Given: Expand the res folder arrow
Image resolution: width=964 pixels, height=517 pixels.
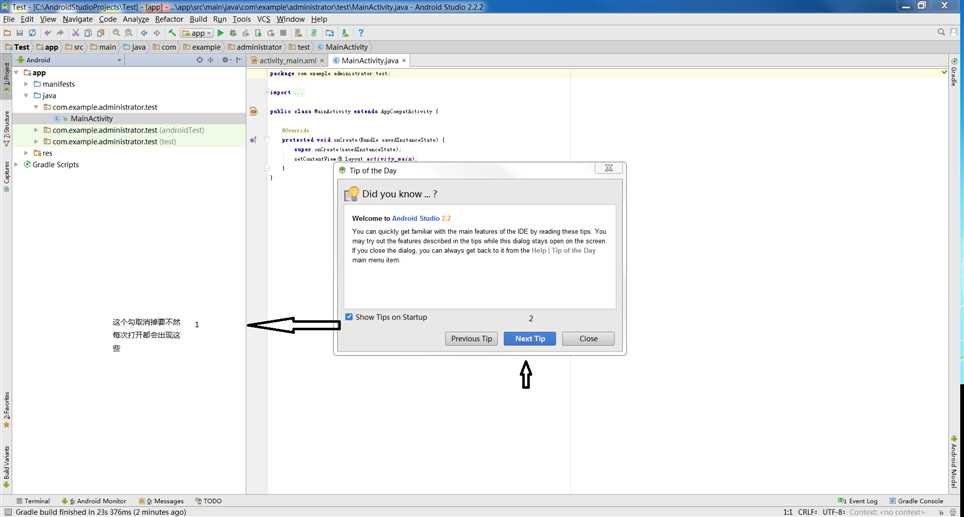Looking at the screenshot, I should [26, 153].
